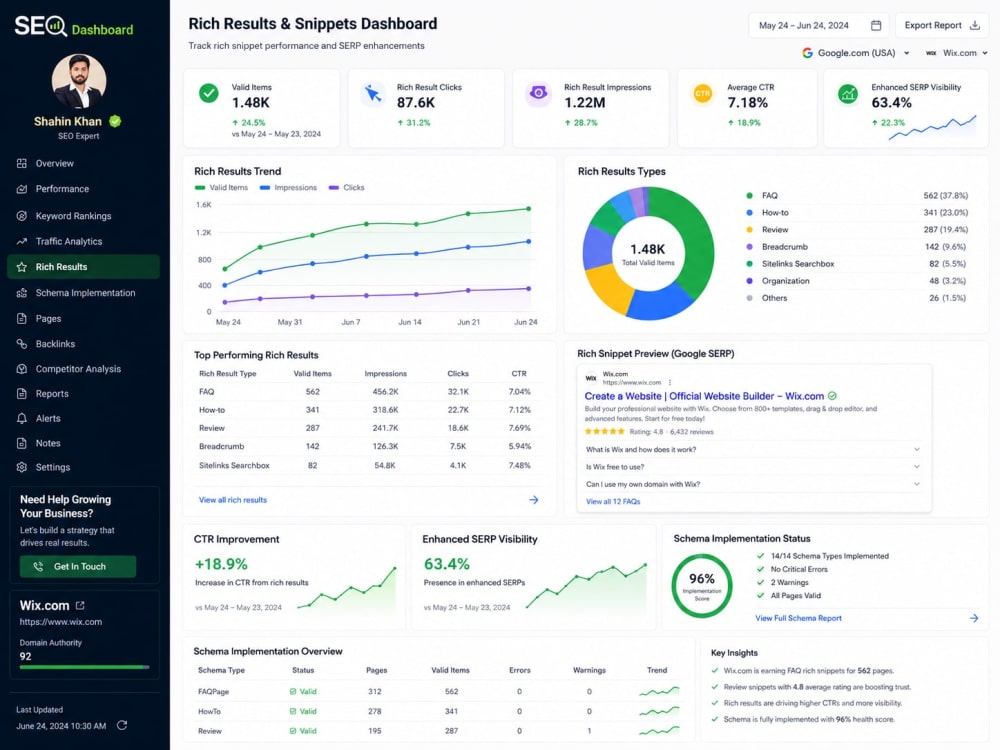The image size is (1000, 750).
Task: Open the 'Create a Website' SERP title link
Action: click(x=704, y=396)
